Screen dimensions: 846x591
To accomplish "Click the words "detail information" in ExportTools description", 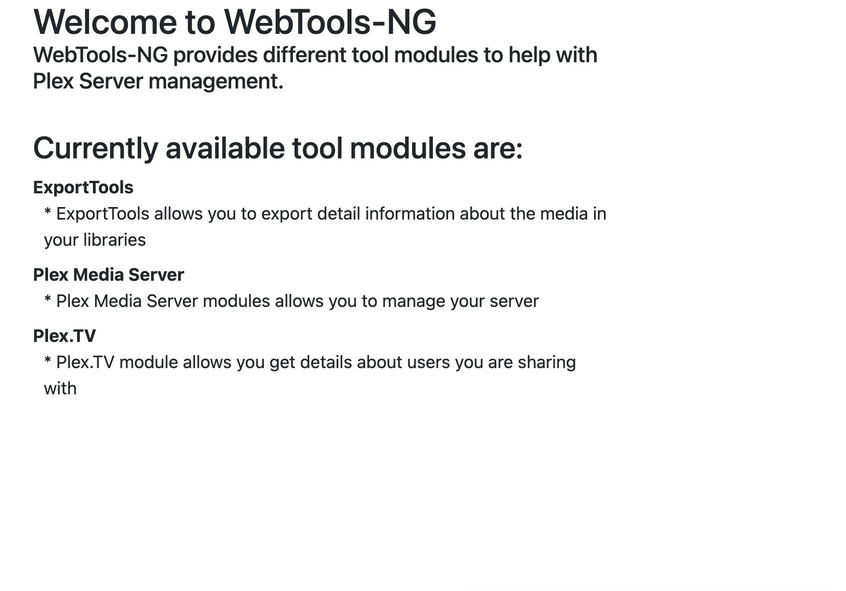I will click(405, 214).
